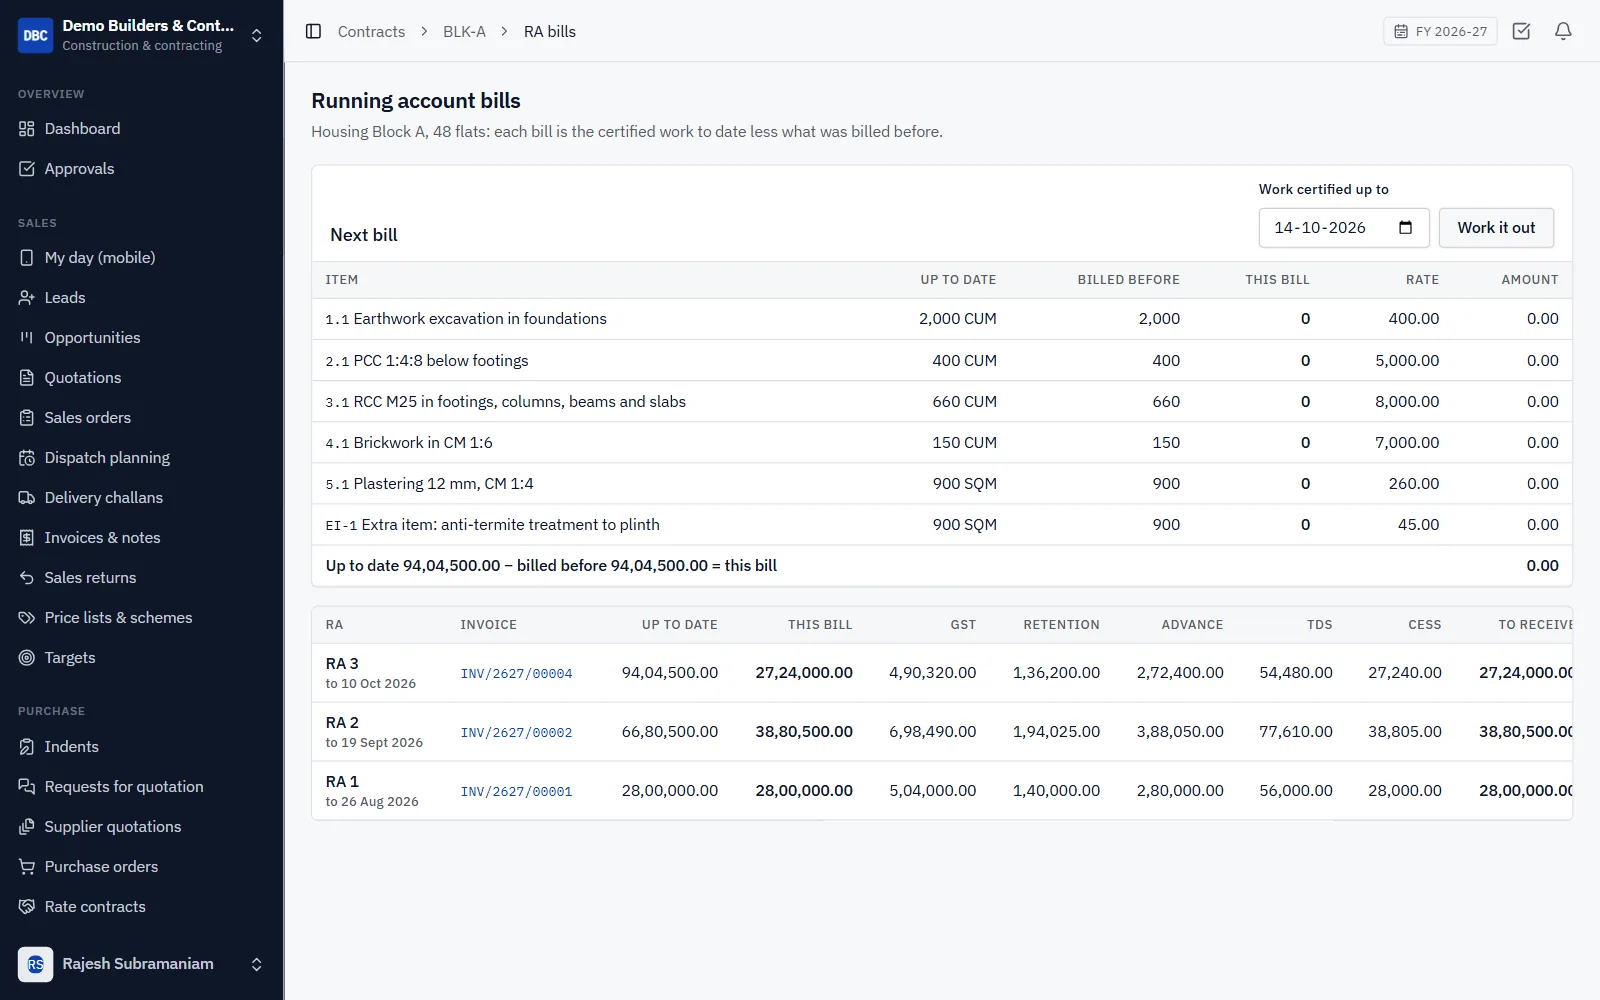The height and width of the screenshot is (1000, 1600).
Task: Go to Contracts breadcrumb
Action: [371, 32]
